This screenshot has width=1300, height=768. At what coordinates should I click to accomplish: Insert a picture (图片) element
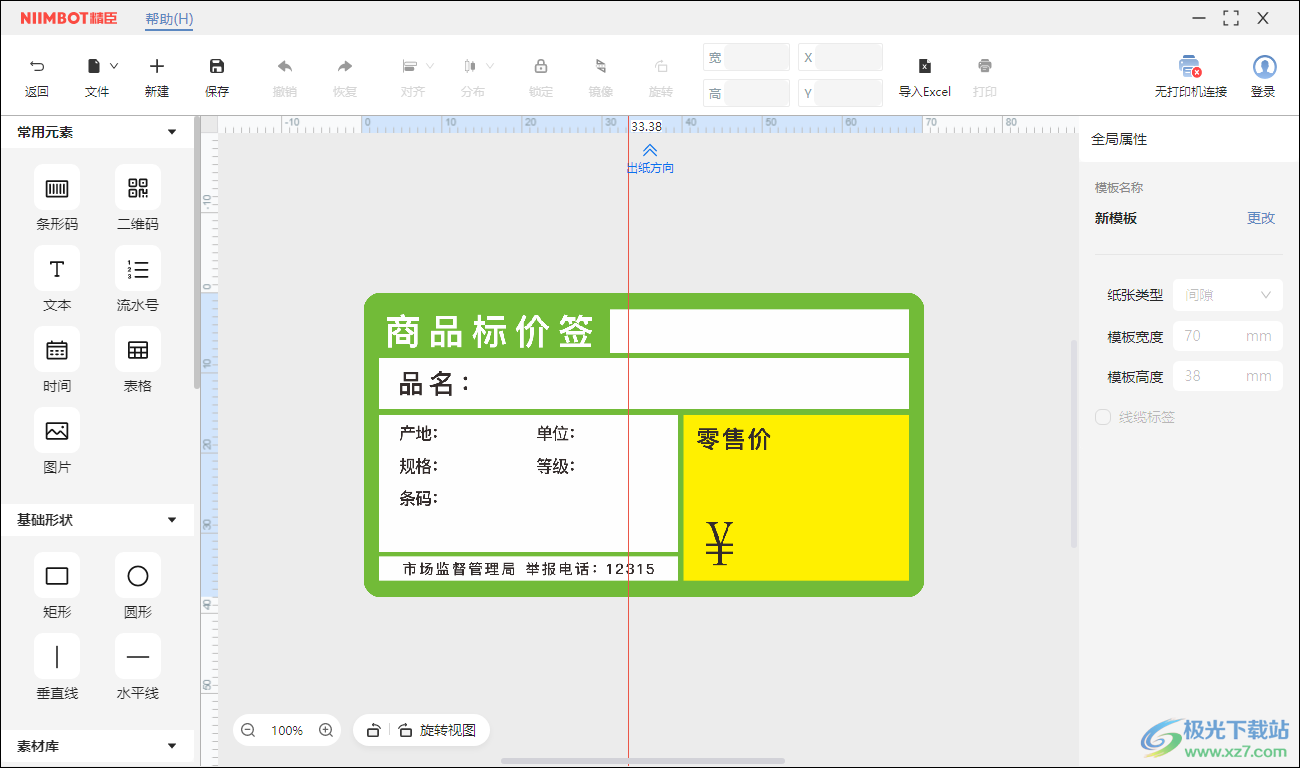(x=57, y=431)
